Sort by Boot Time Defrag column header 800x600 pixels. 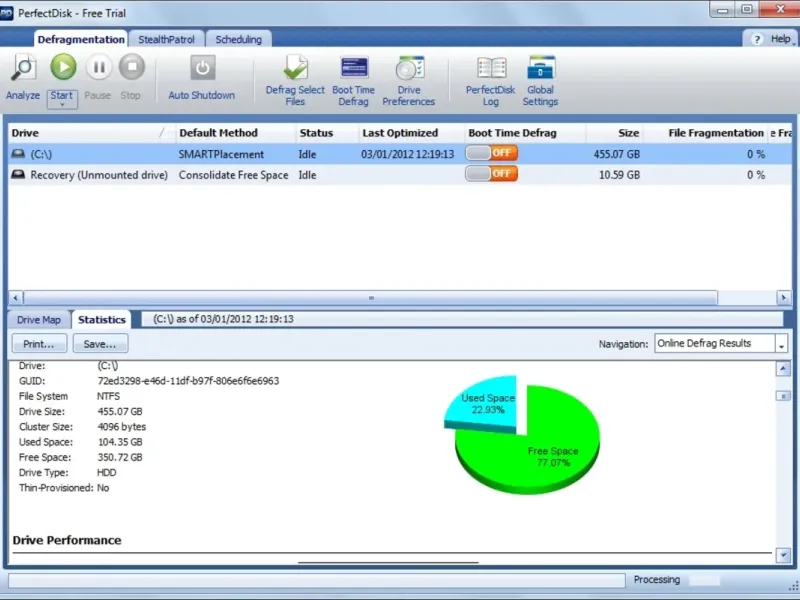point(524,133)
